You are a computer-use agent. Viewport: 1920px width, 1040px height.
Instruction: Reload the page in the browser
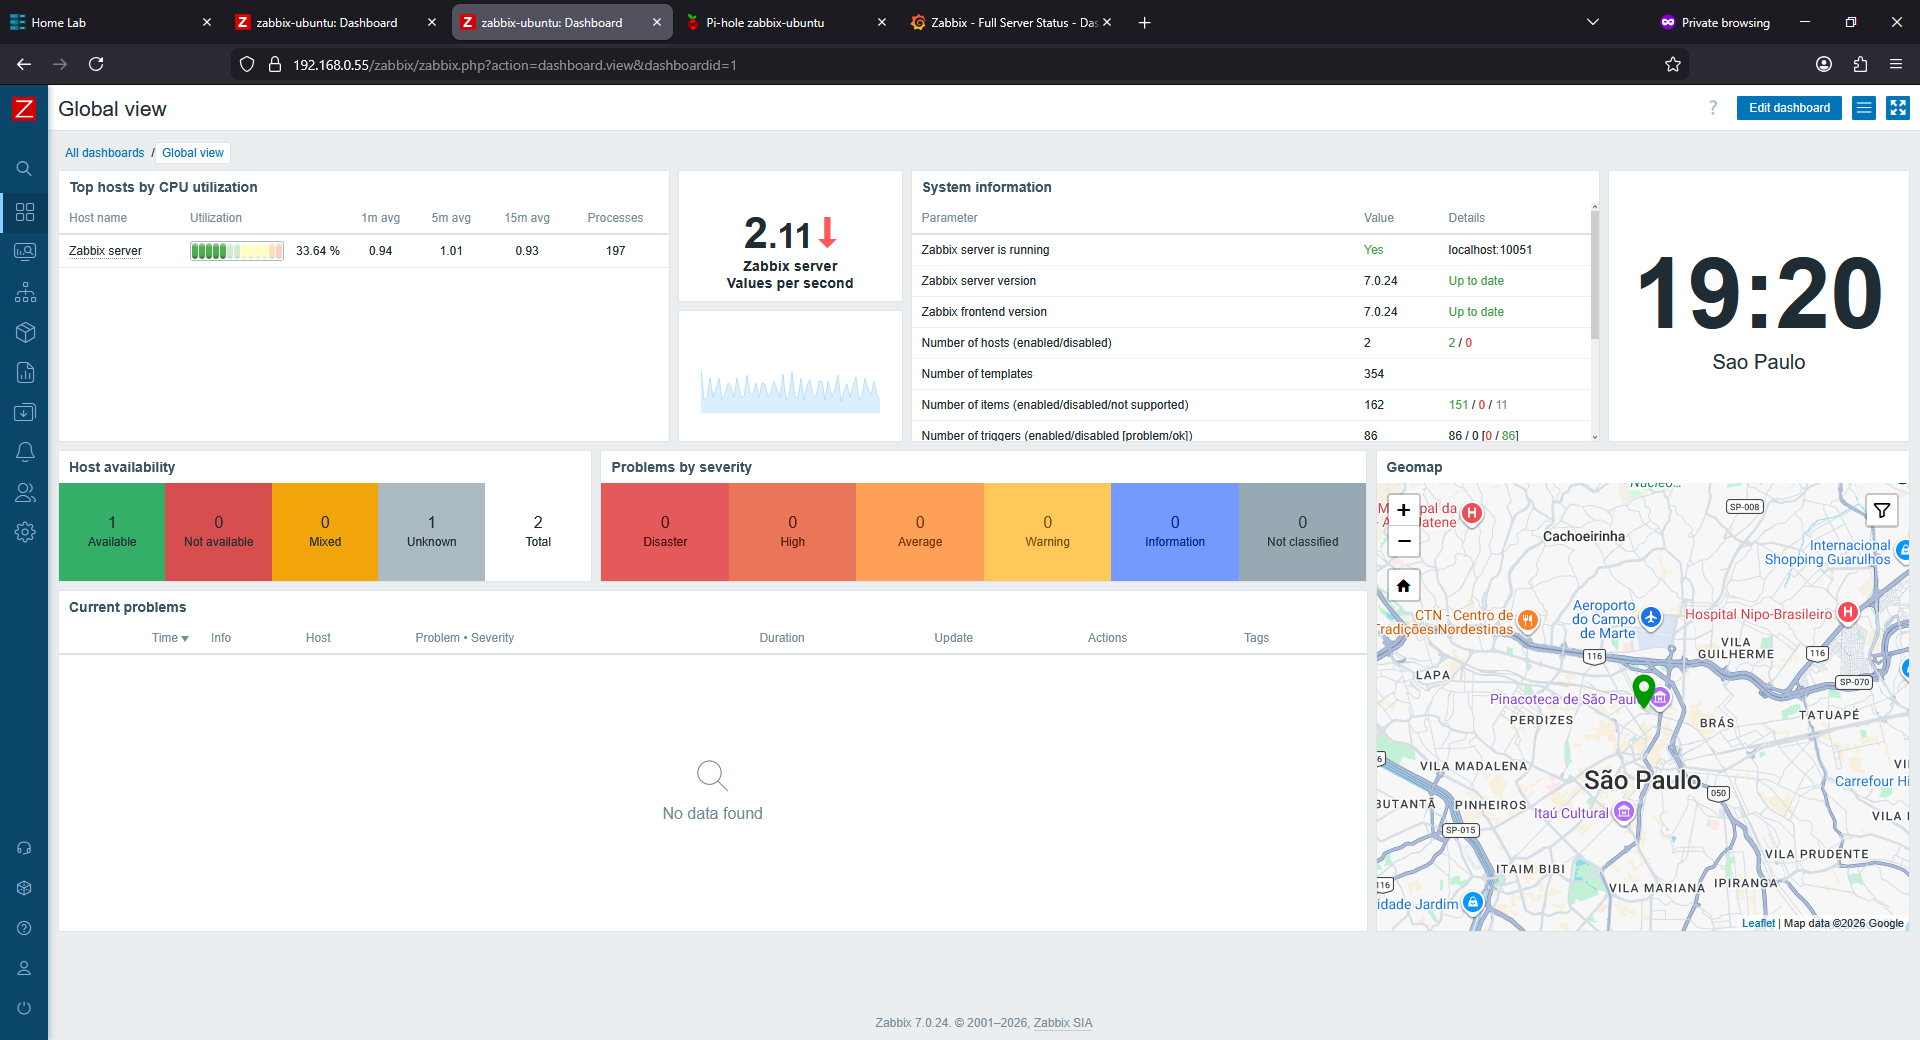pos(96,64)
